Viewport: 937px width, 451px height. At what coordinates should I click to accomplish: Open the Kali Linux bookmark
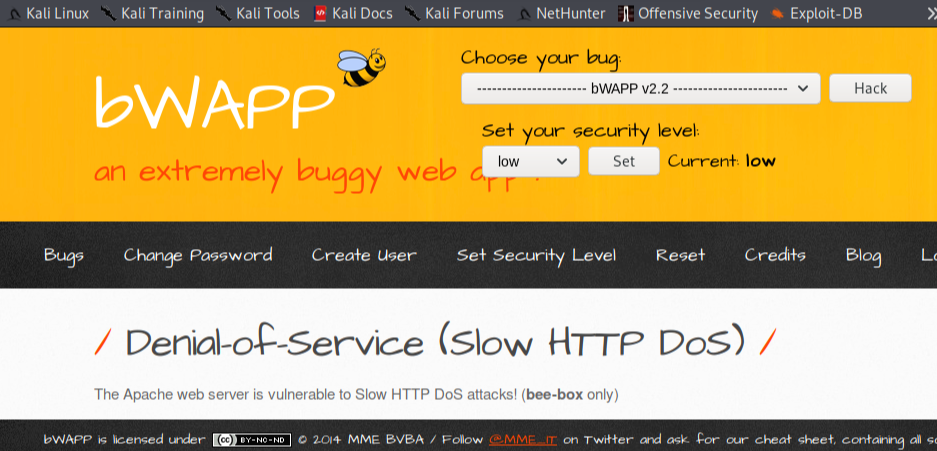(50, 13)
